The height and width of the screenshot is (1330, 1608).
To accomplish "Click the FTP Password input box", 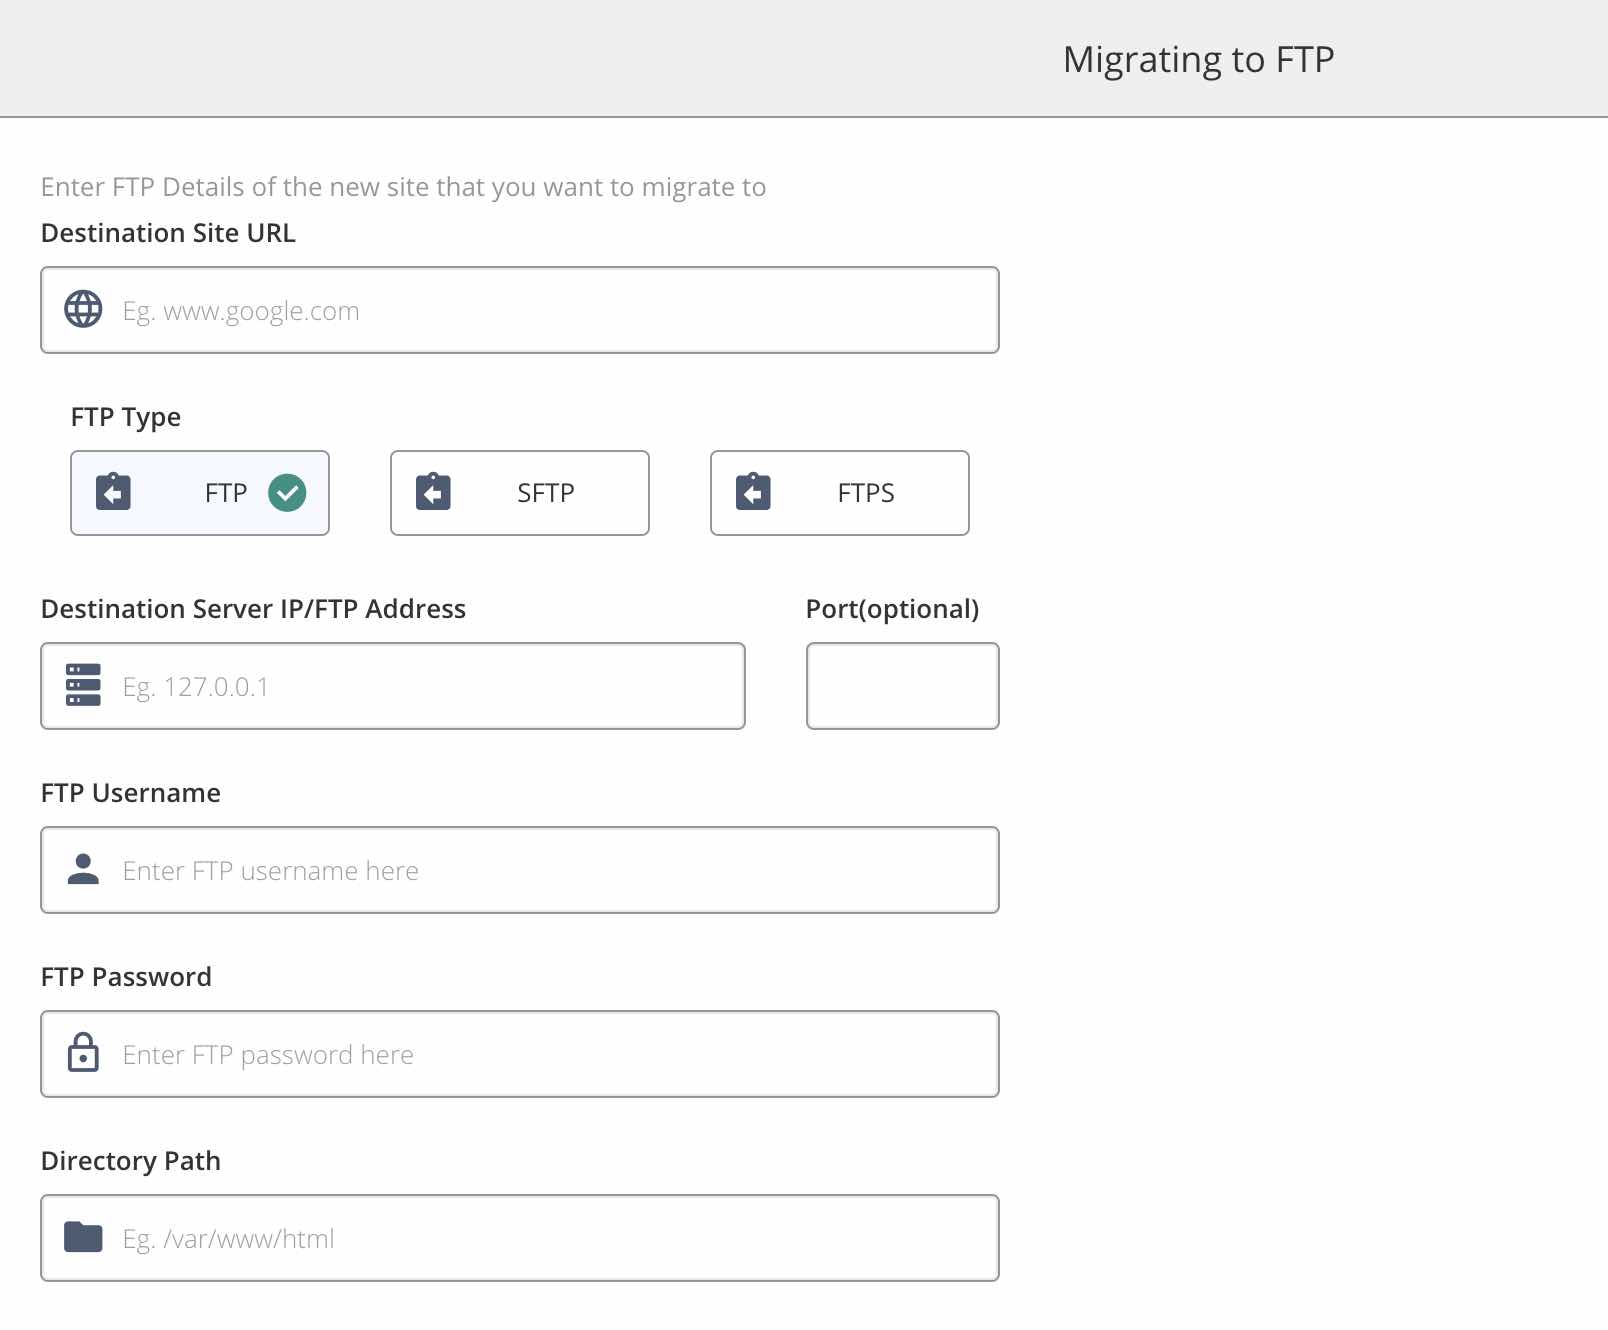I will click(520, 1054).
